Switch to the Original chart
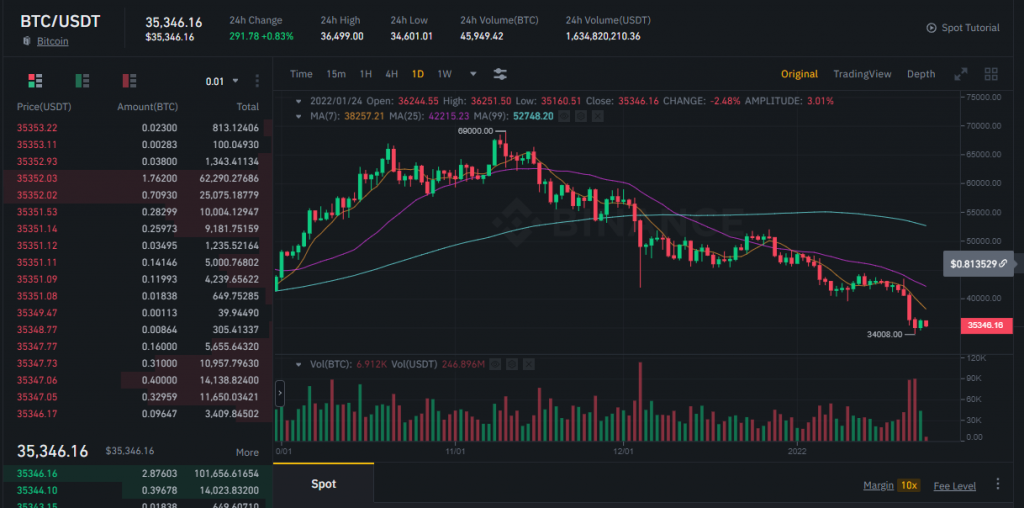The height and width of the screenshot is (508, 1024). click(799, 74)
